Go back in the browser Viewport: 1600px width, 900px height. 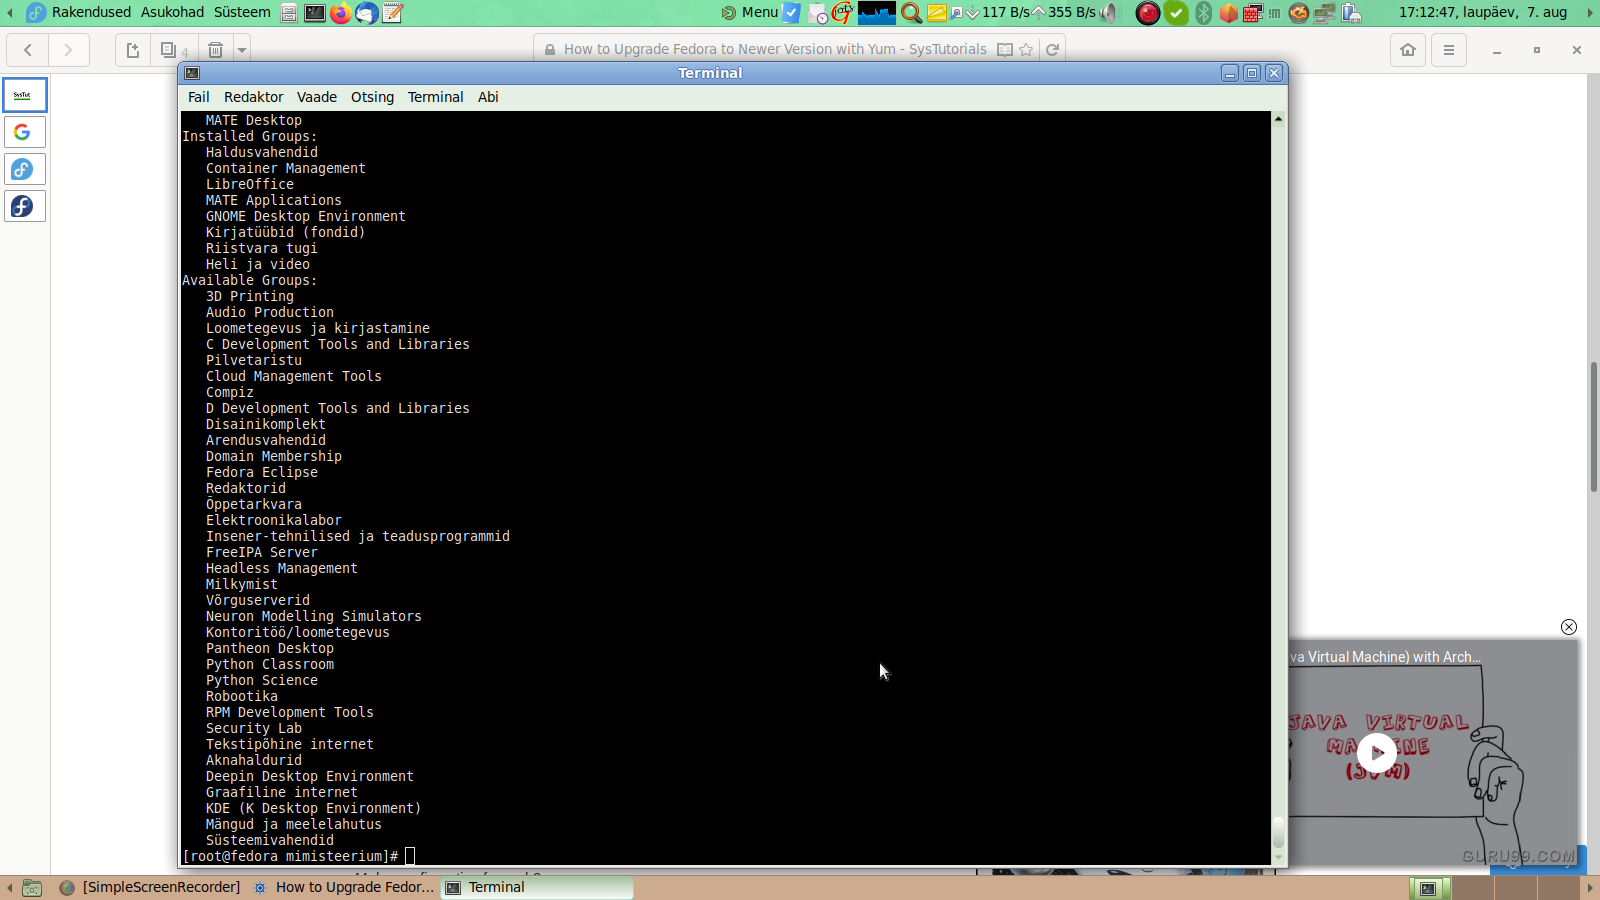coord(28,50)
